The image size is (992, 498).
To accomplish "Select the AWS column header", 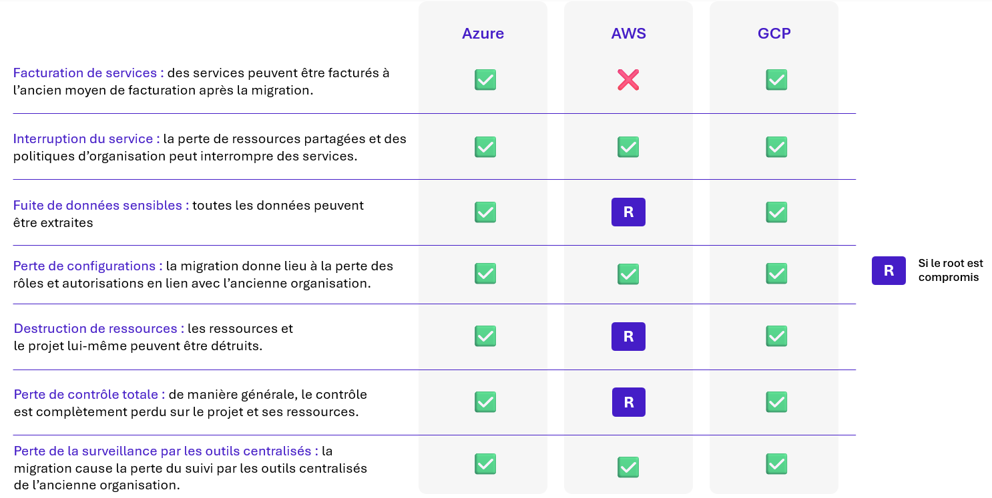I will click(x=628, y=33).
